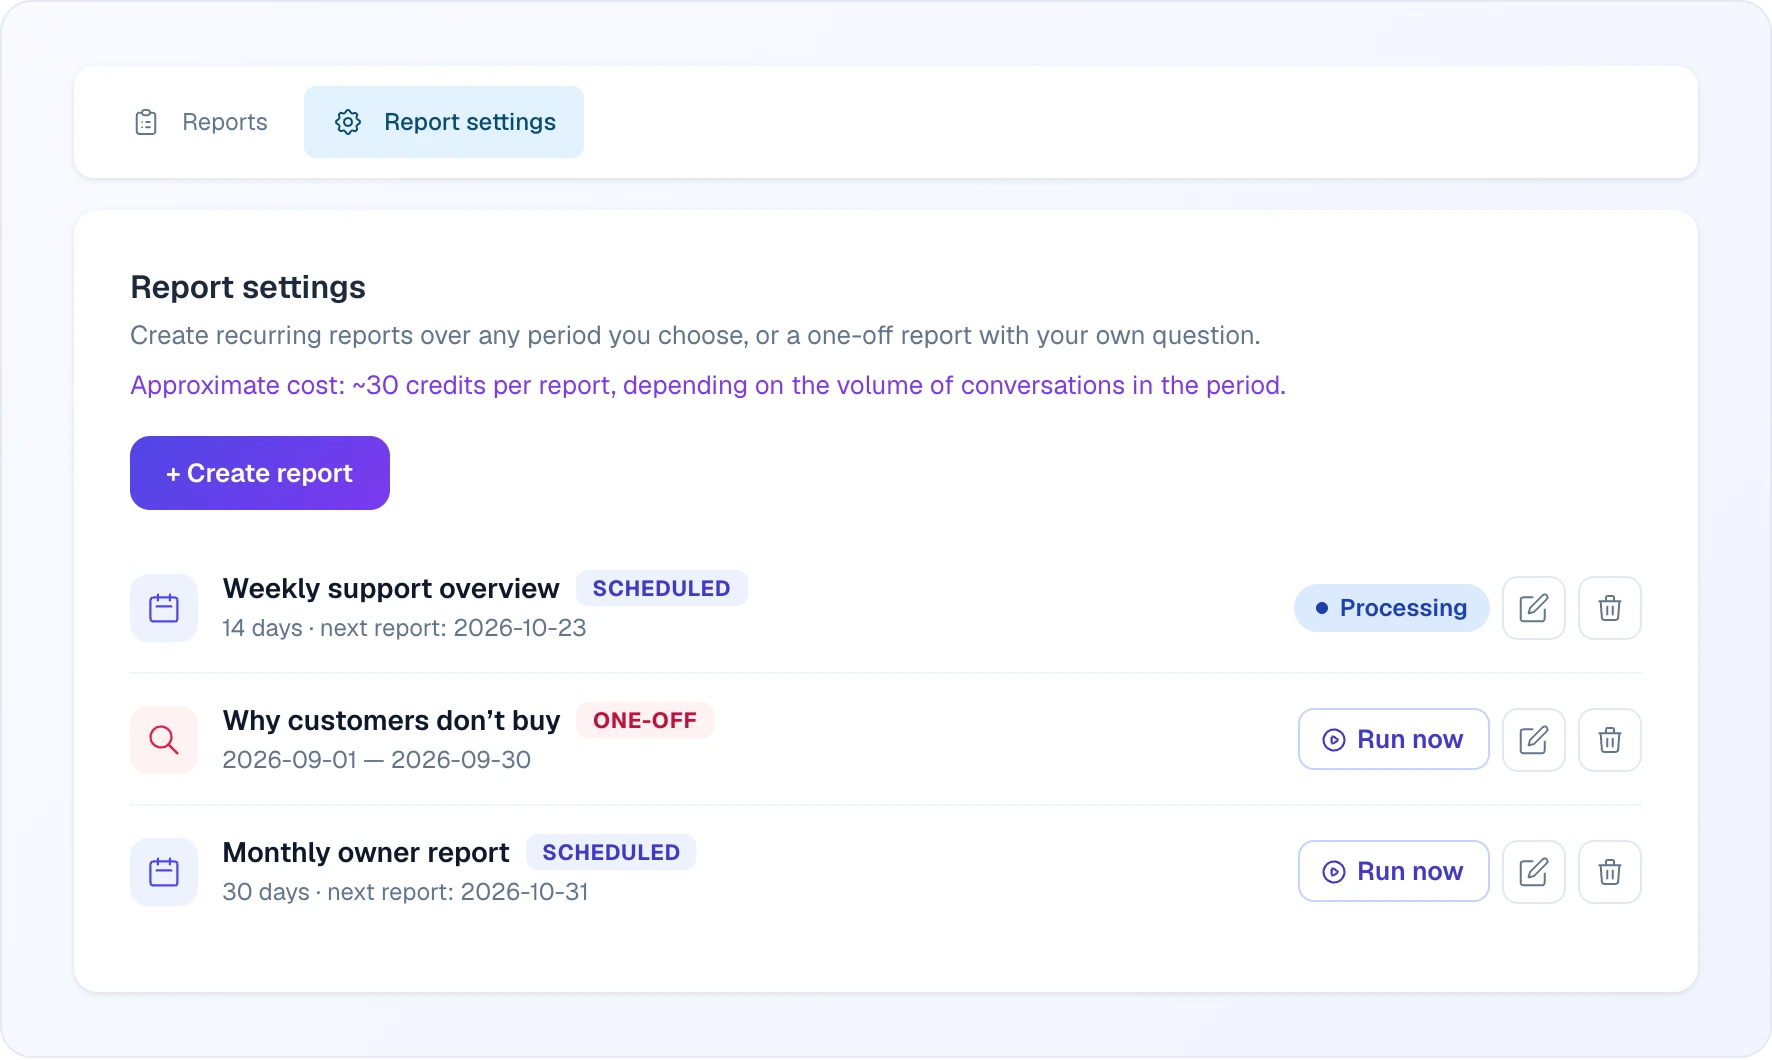Click the + Create report button
Screen dimensions: 1772x1060
click(x=260, y=473)
